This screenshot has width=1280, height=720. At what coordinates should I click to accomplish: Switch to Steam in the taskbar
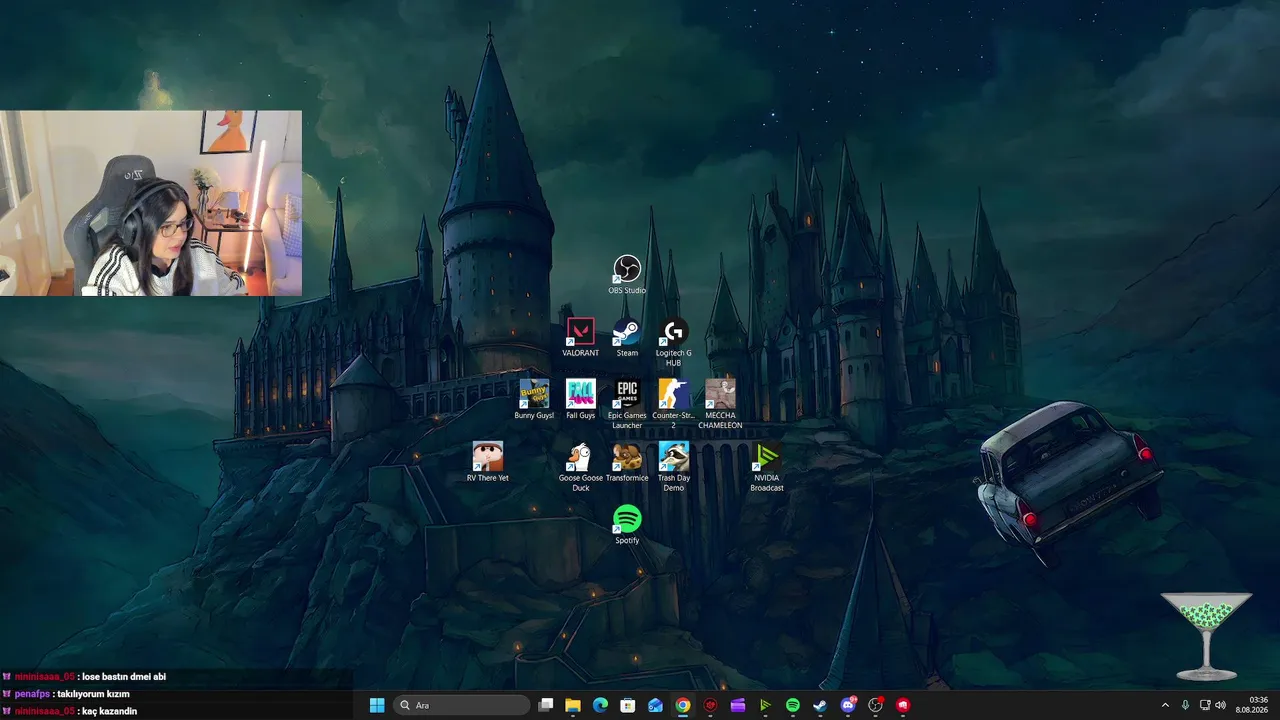pos(820,705)
